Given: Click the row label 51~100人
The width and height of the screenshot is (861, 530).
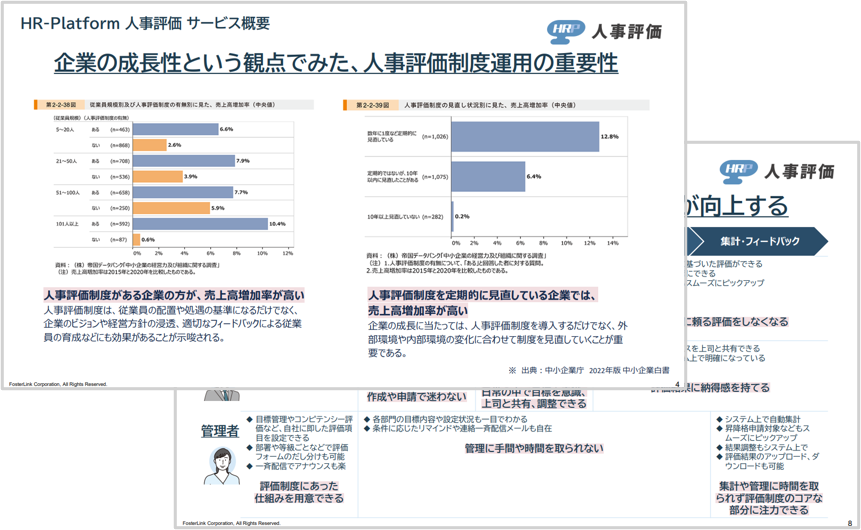Looking at the screenshot, I should (68, 193).
